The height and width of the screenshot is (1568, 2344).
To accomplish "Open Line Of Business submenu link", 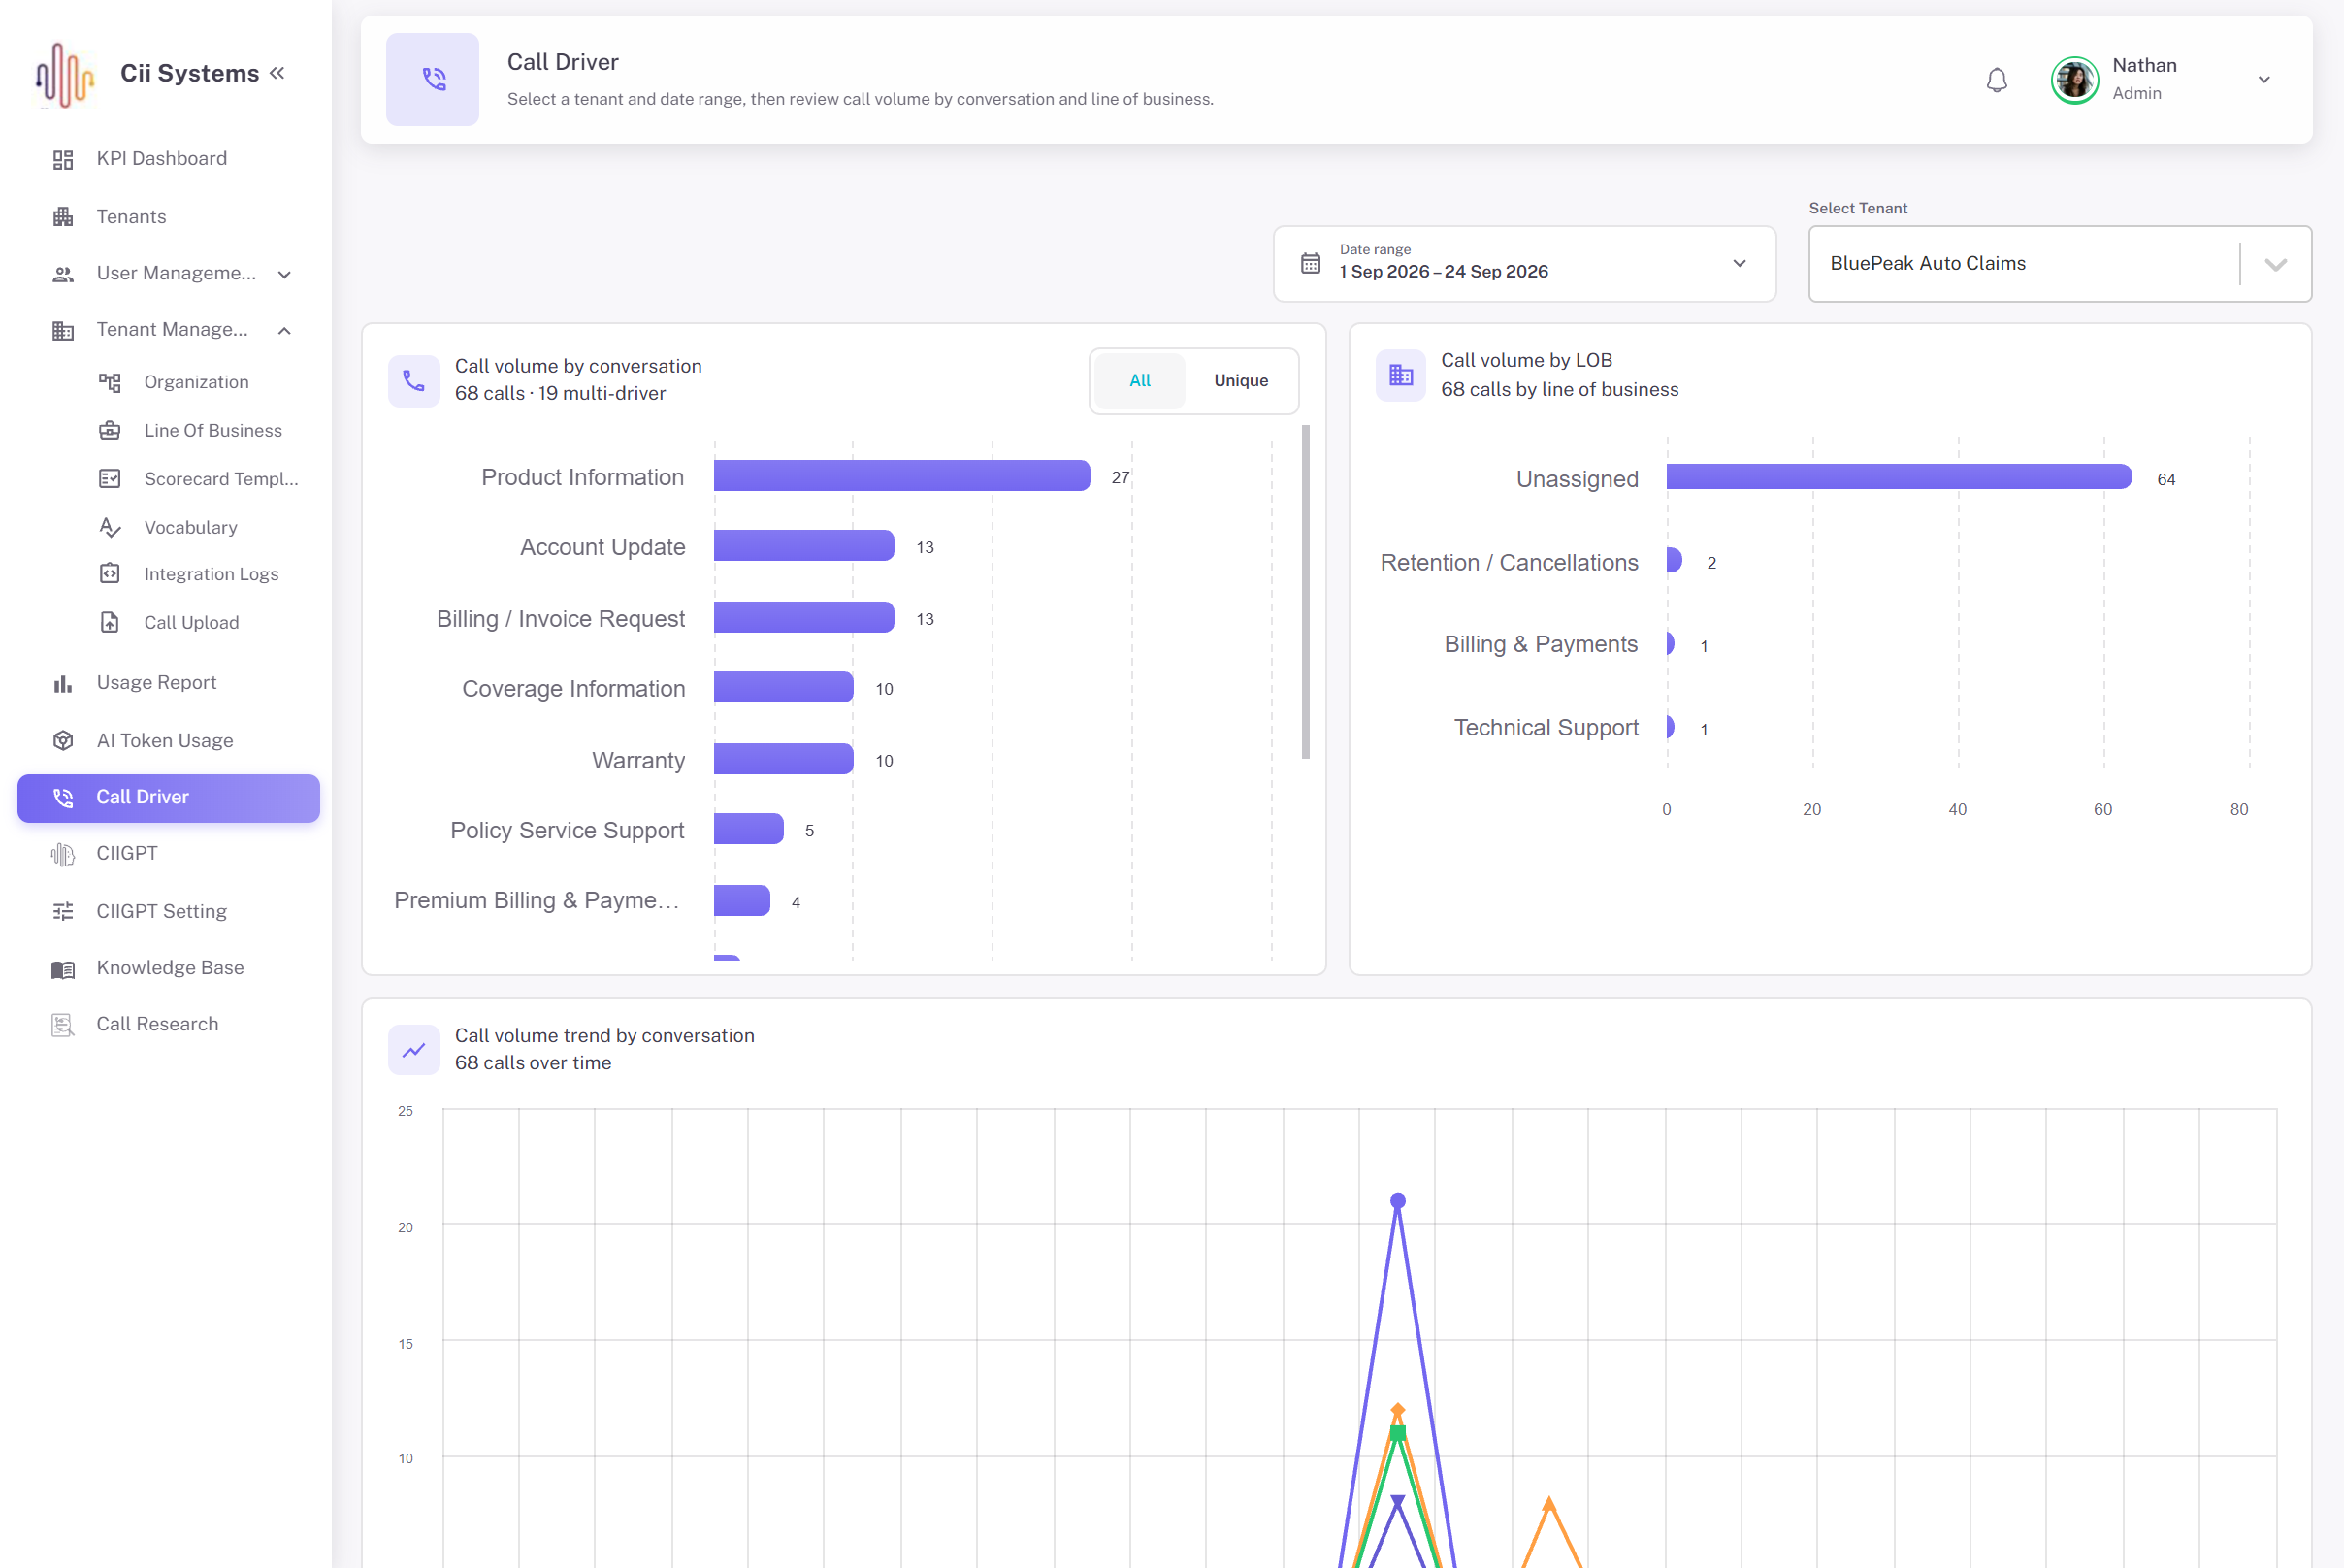I will (212, 431).
